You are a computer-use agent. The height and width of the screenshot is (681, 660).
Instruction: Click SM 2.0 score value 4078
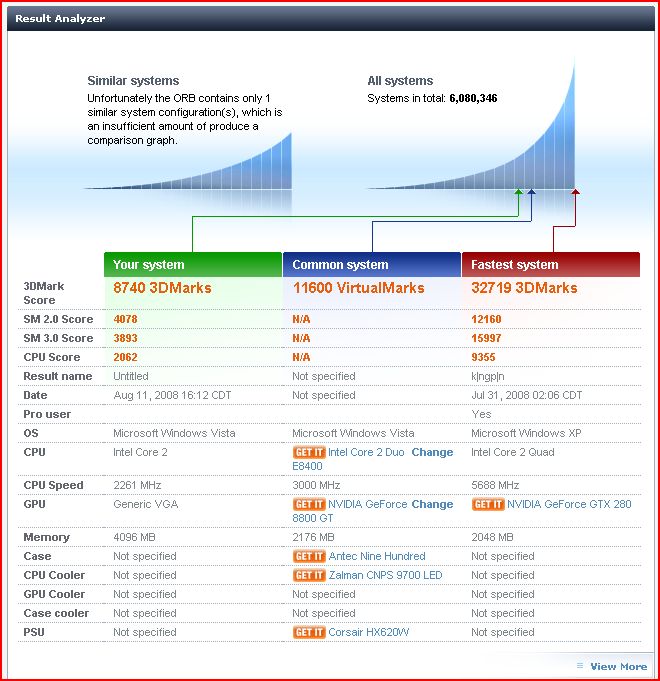pos(125,319)
